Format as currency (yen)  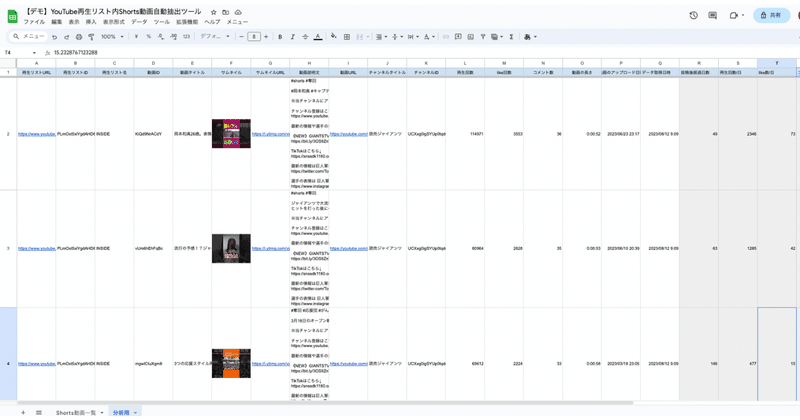[x=136, y=37]
